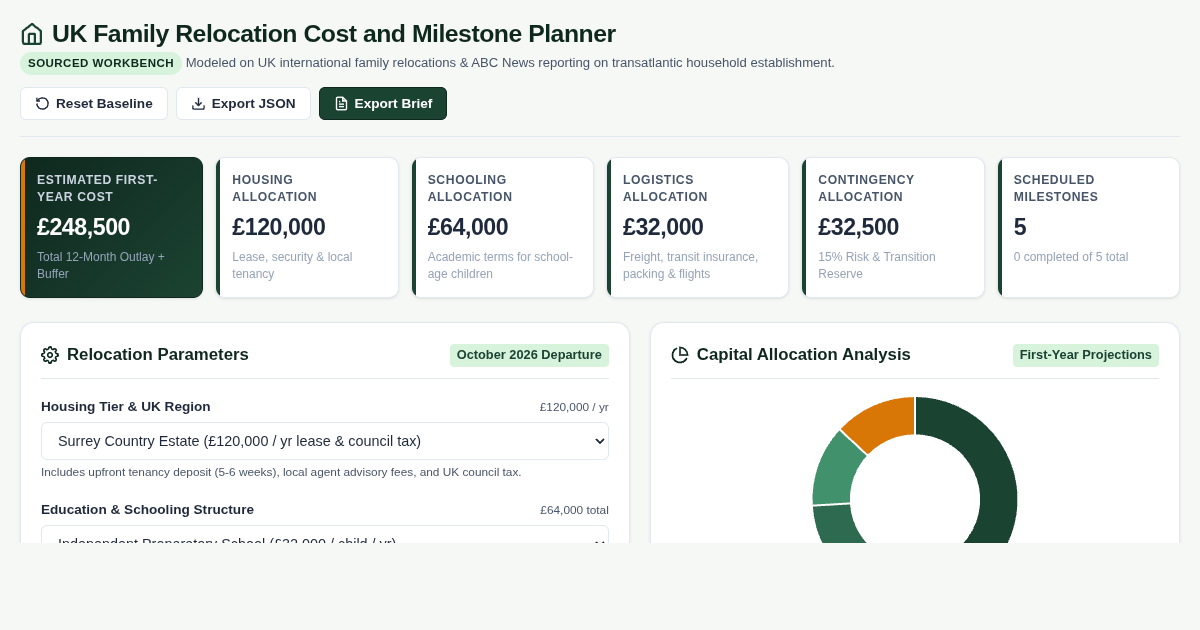Open the Education & Schooling Structure dropdown
1200x630 pixels.
tap(325, 535)
